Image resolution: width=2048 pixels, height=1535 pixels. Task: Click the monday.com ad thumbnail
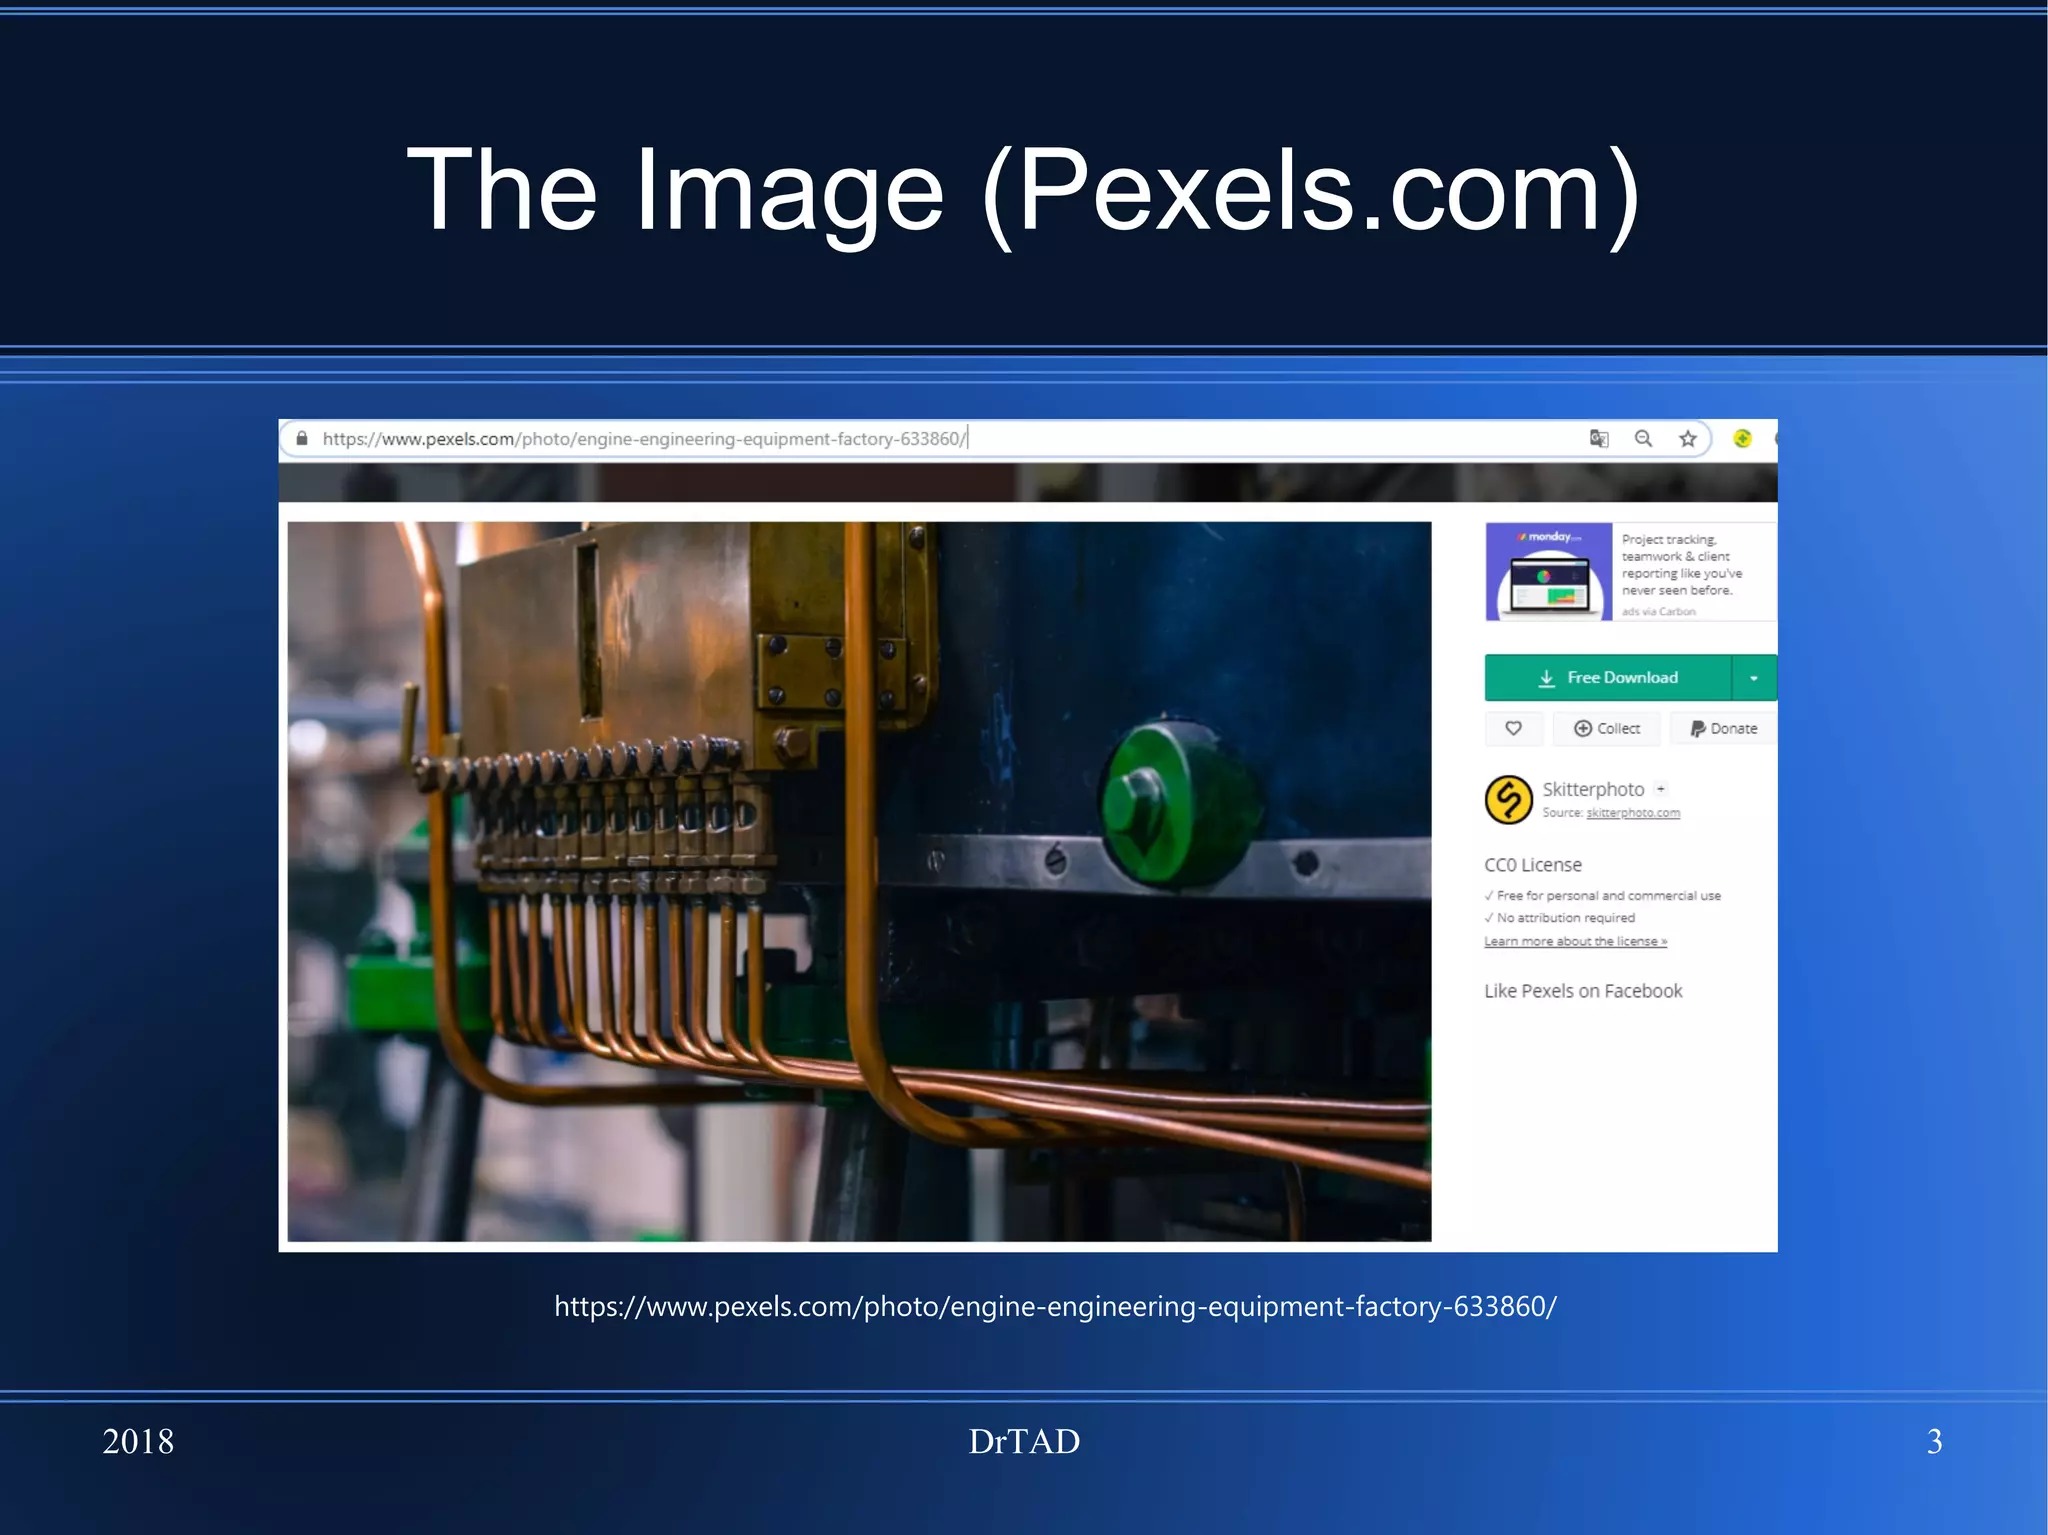pyautogui.click(x=1548, y=572)
